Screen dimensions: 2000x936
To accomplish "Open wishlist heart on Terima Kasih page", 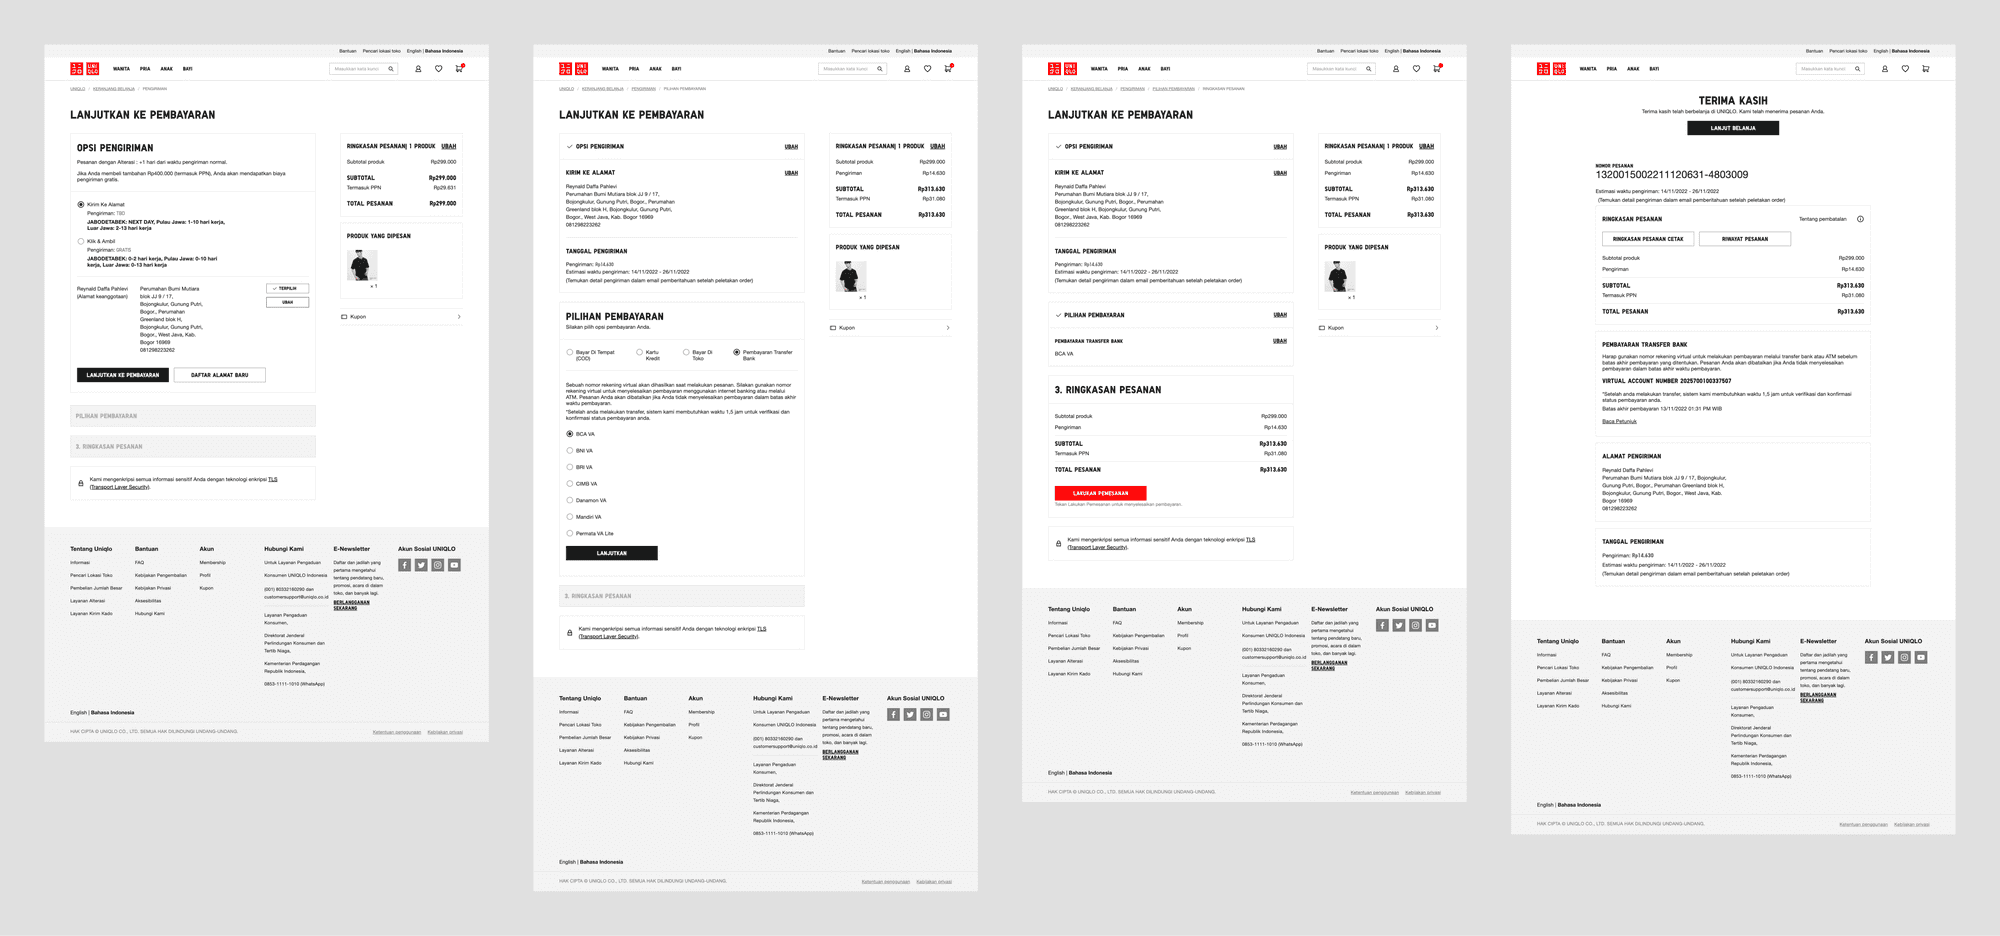I will click(x=1905, y=69).
